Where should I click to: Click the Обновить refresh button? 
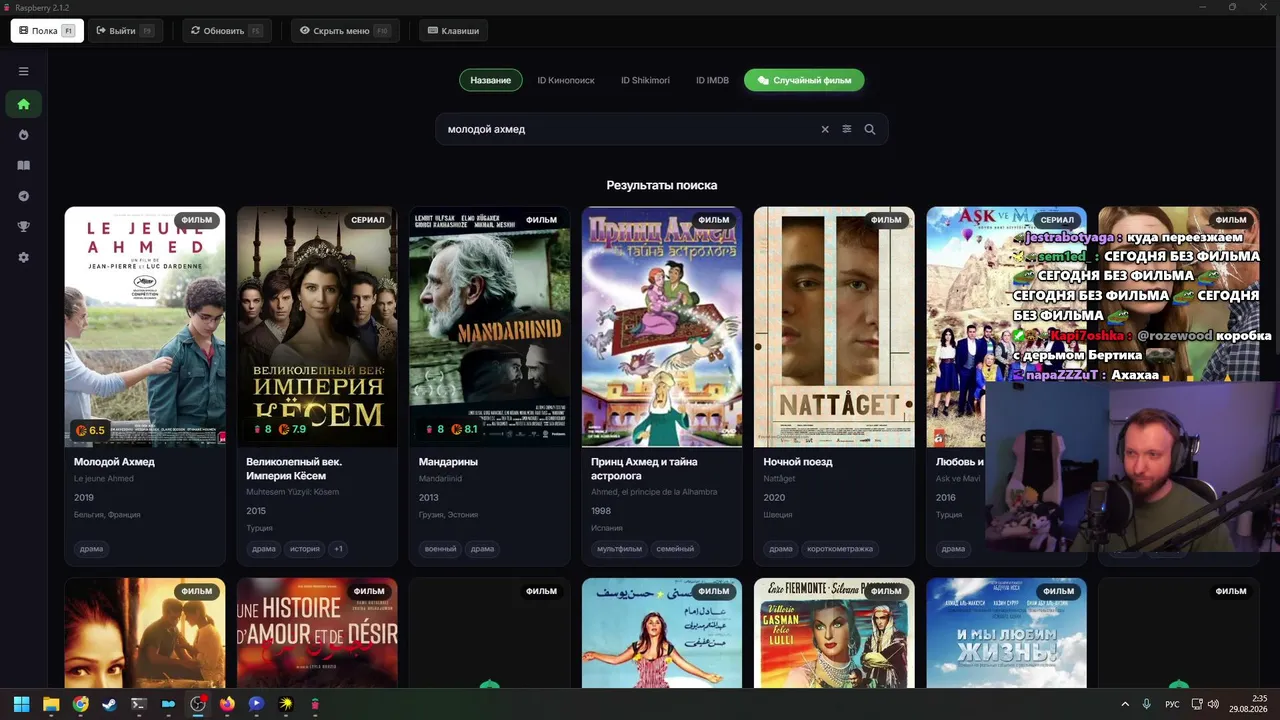(x=226, y=31)
